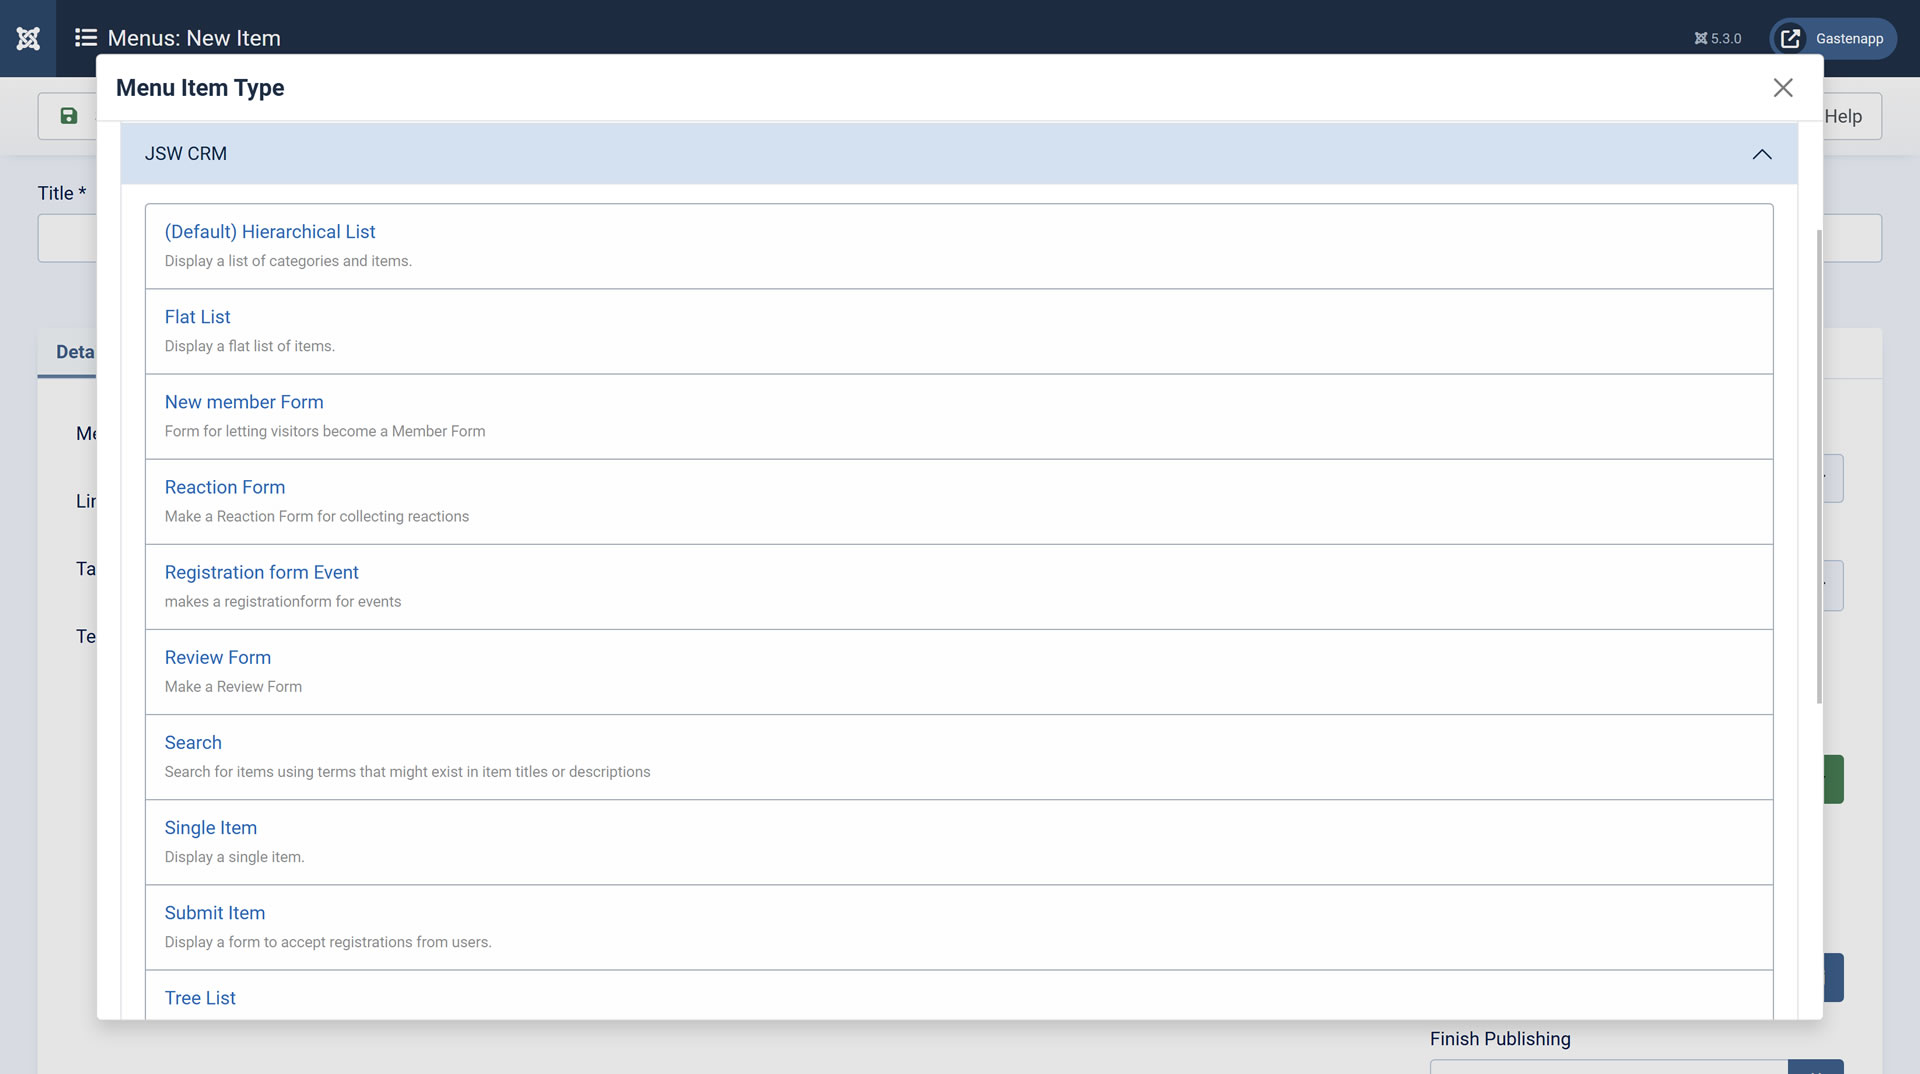Select the Tree List menu type
Image resolution: width=1920 pixels, height=1074 pixels.
point(200,997)
